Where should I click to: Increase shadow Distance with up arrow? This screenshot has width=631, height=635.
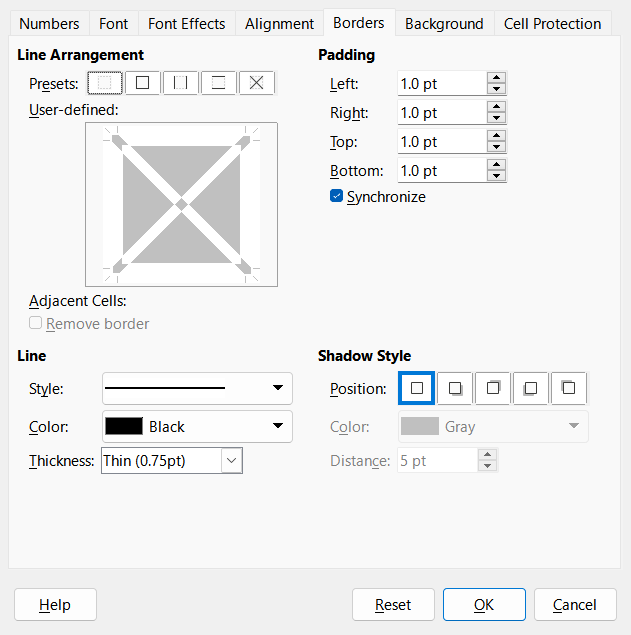[x=488, y=455]
